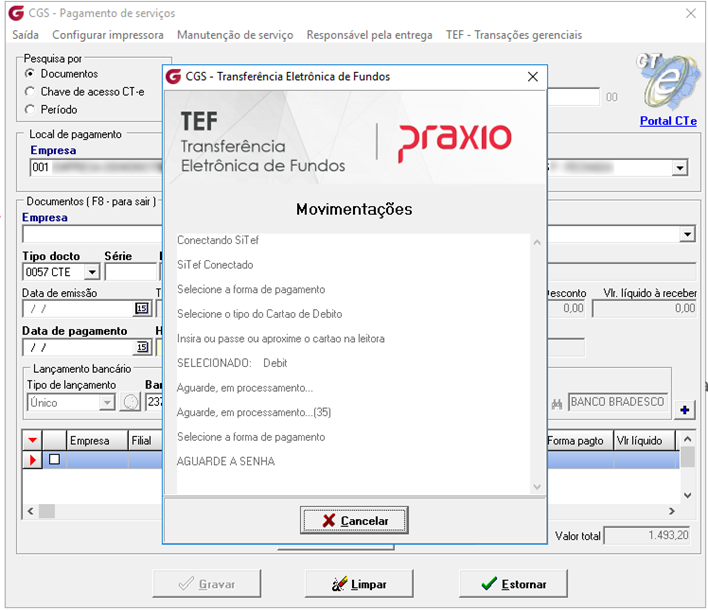Open Manutenção de serviço menu
The width and height of the screenshot is (708, 610).
[x=235, y=35]
